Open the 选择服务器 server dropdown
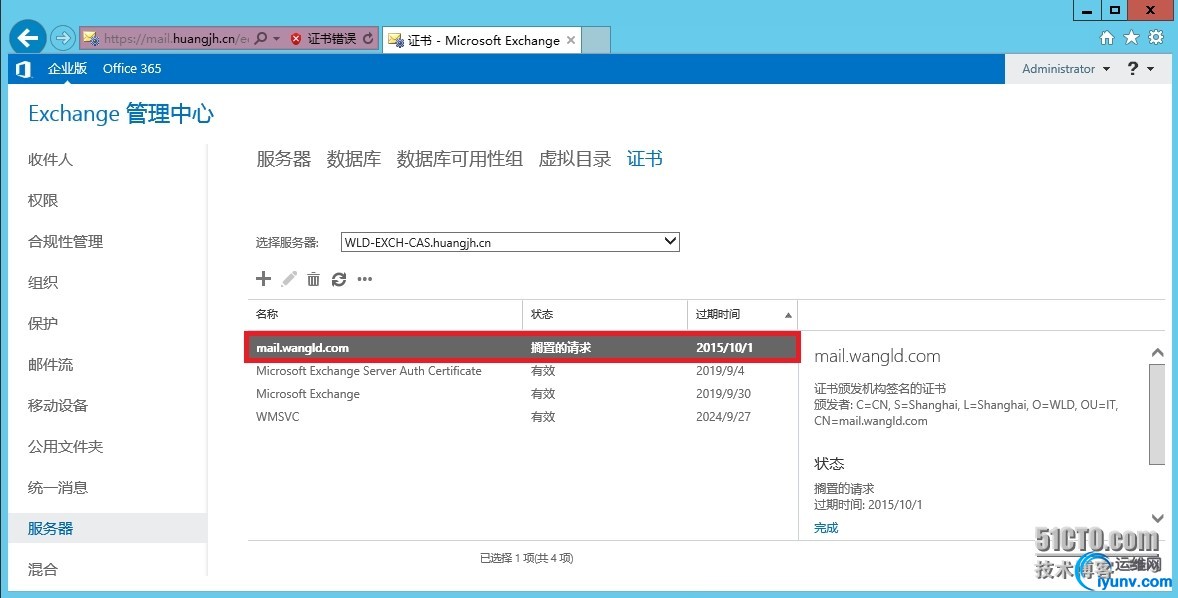This screenshot has height=598, width=1178. coord(510,242)
